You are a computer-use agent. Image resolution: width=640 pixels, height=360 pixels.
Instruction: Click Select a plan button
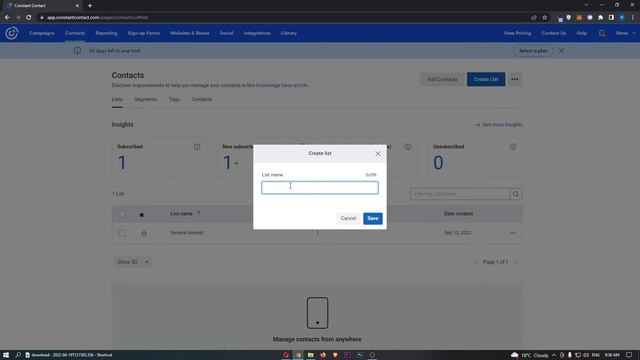[533, 51]
